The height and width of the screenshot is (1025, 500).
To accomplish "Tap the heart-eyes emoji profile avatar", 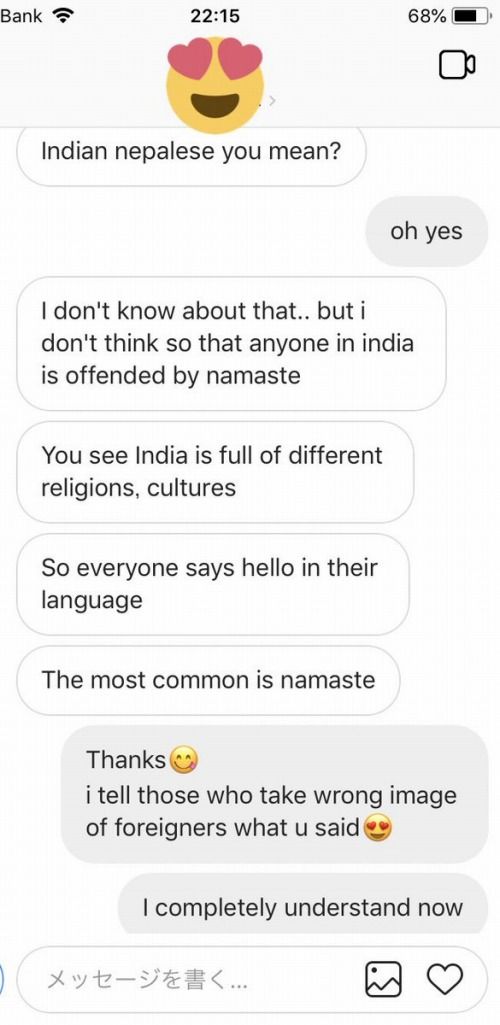I will coord(215,84).
